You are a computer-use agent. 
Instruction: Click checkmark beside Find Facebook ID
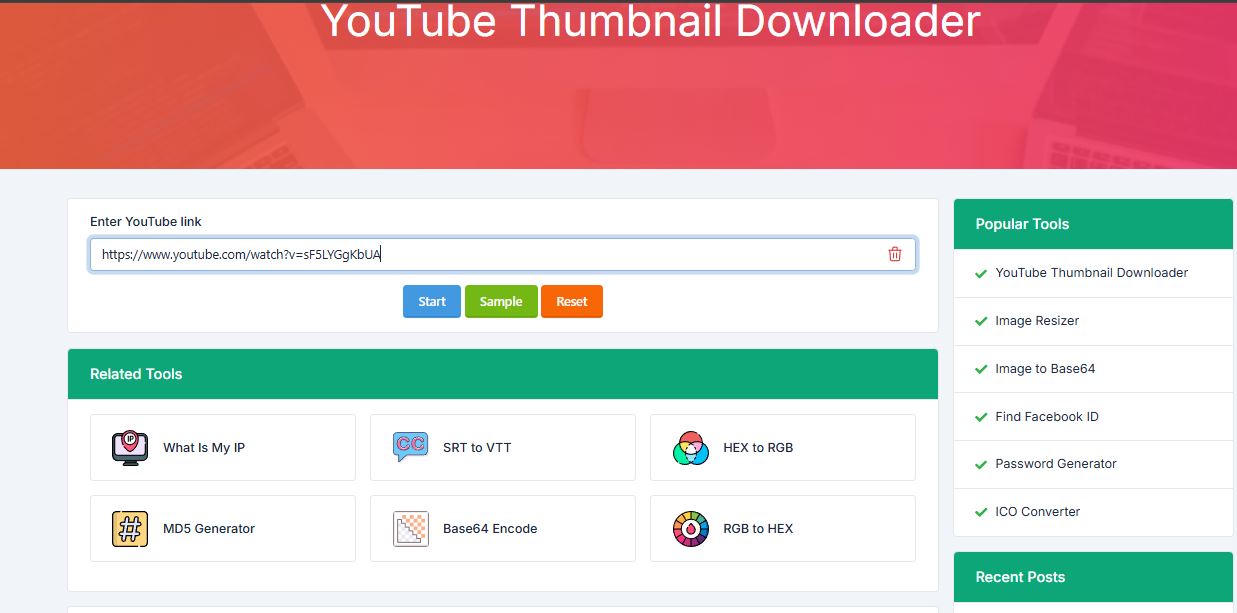coord(981,417)
